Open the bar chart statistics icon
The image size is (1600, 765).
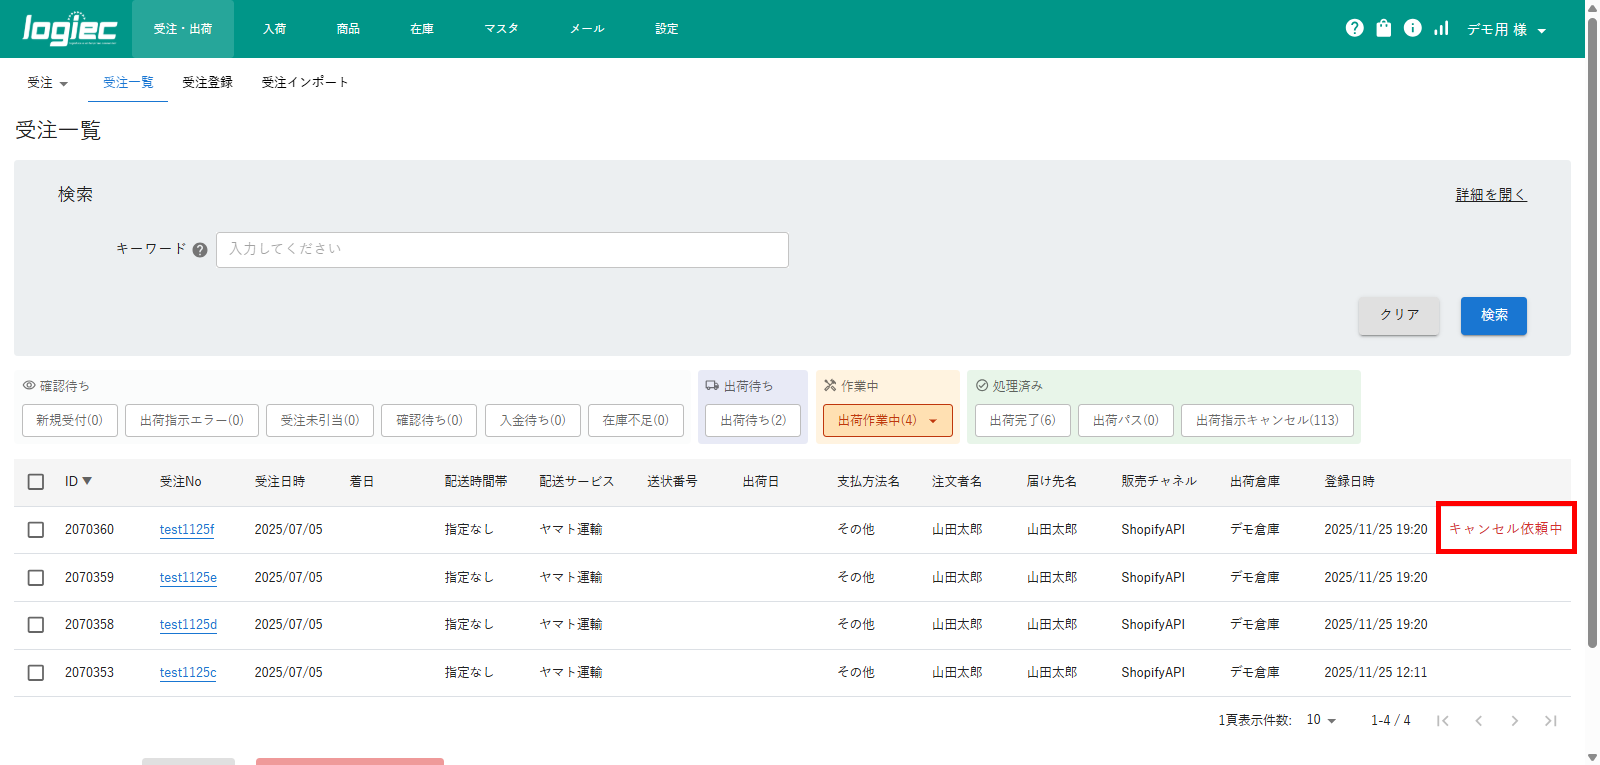pos(1441,28)
